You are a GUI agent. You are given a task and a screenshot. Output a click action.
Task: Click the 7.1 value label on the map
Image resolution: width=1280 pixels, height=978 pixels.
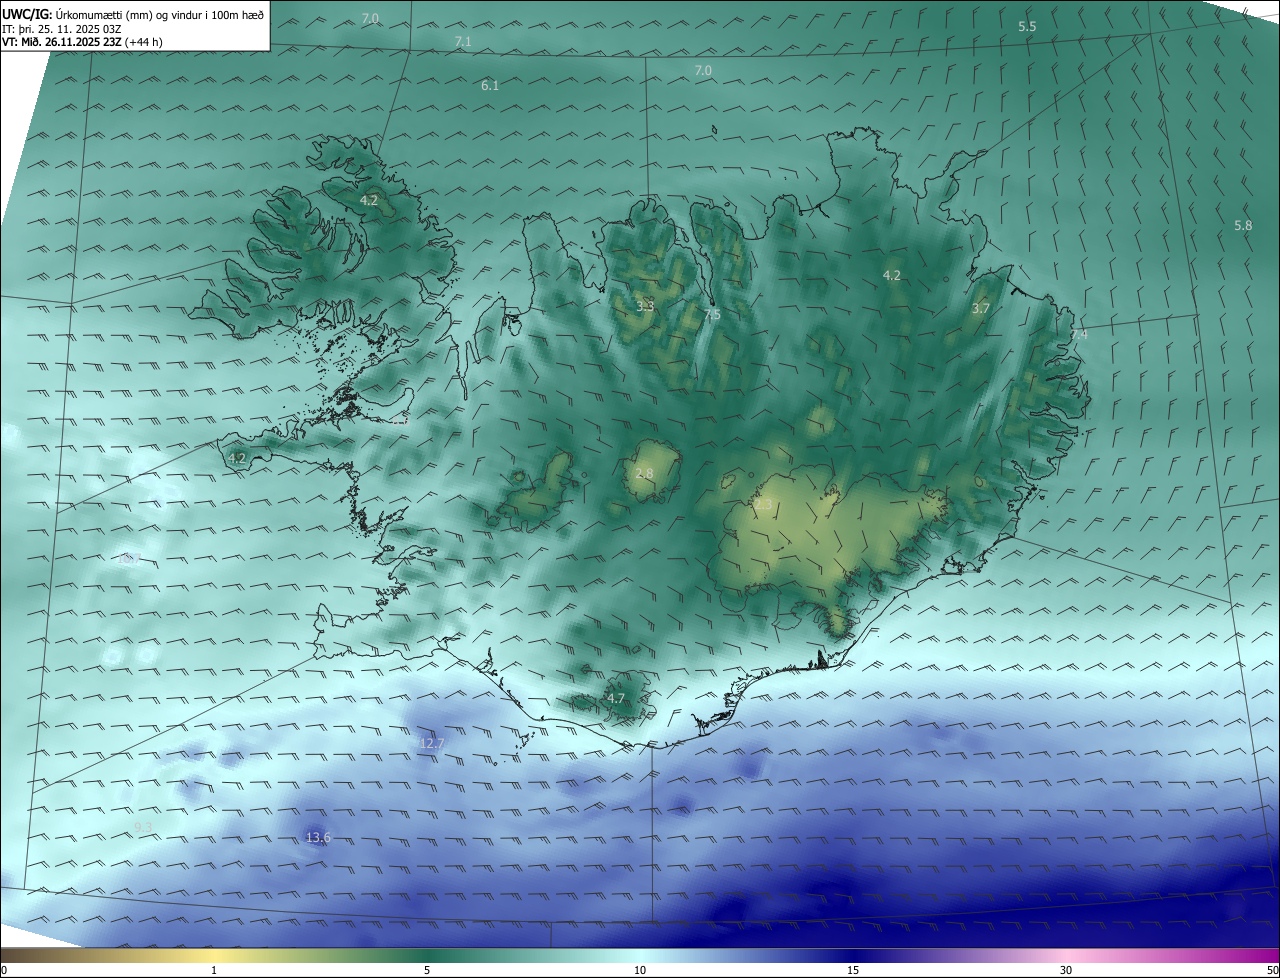coord(462,42)
